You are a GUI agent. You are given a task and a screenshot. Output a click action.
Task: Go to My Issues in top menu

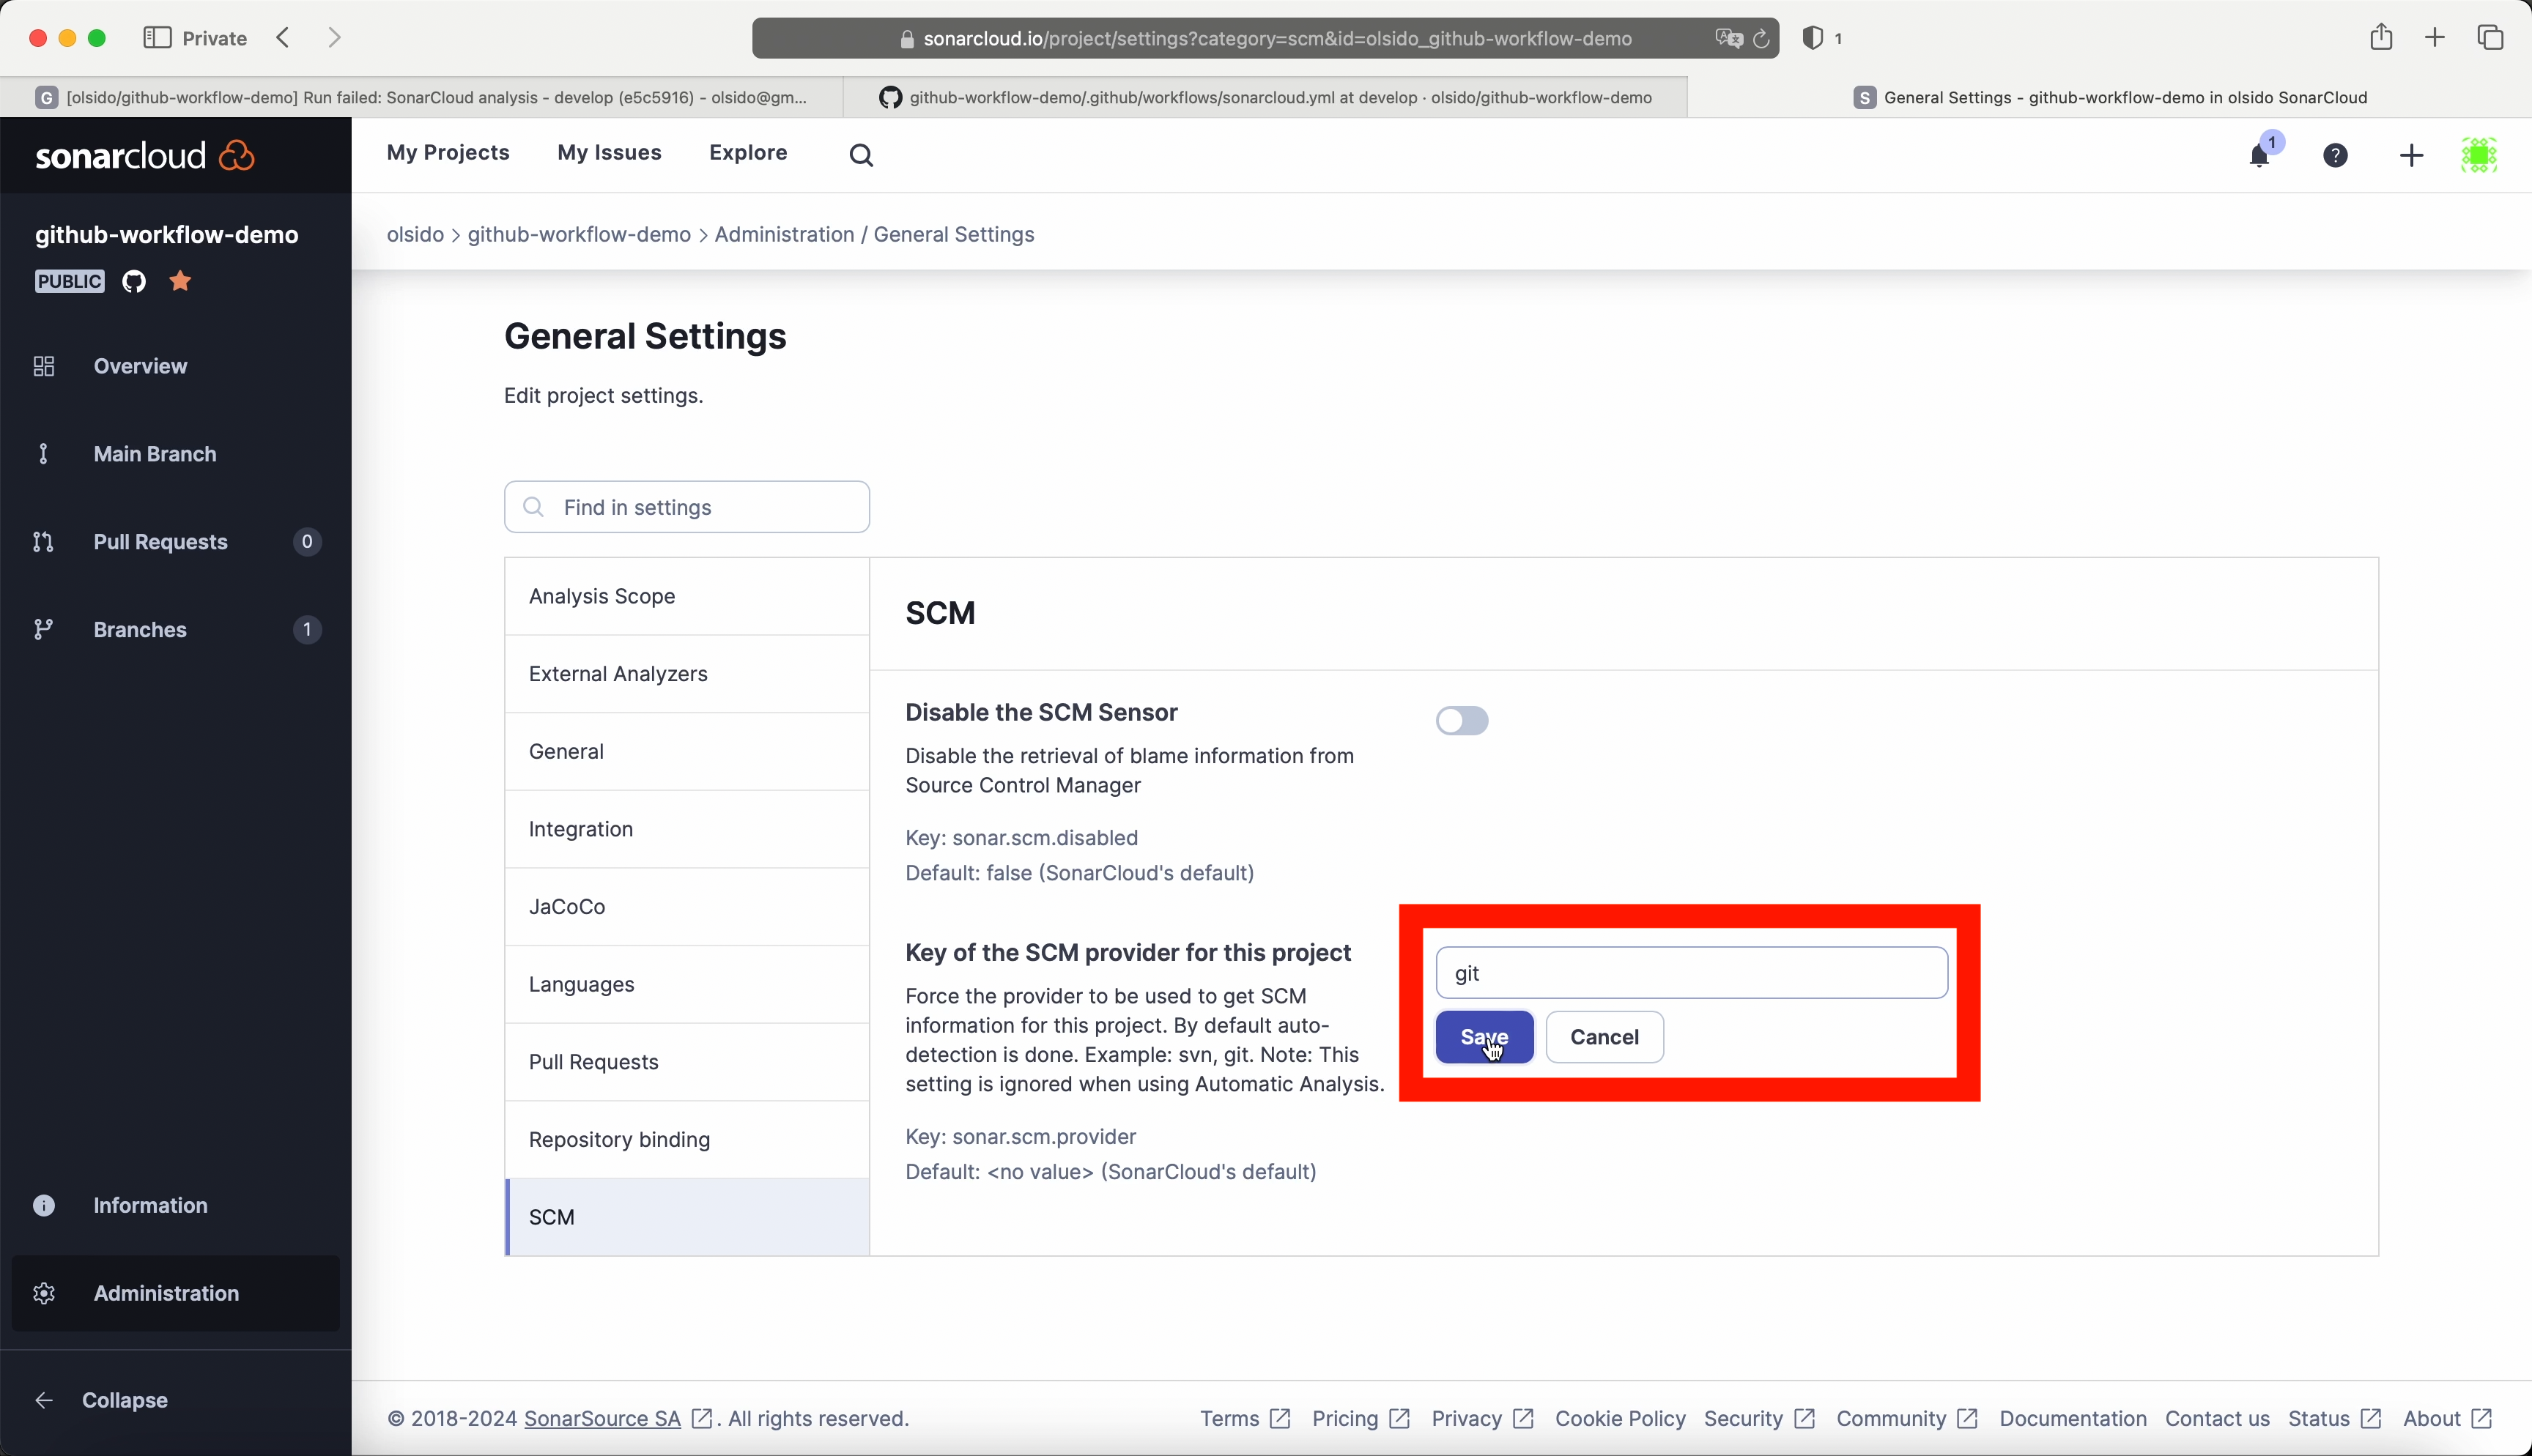coord(609,152)
